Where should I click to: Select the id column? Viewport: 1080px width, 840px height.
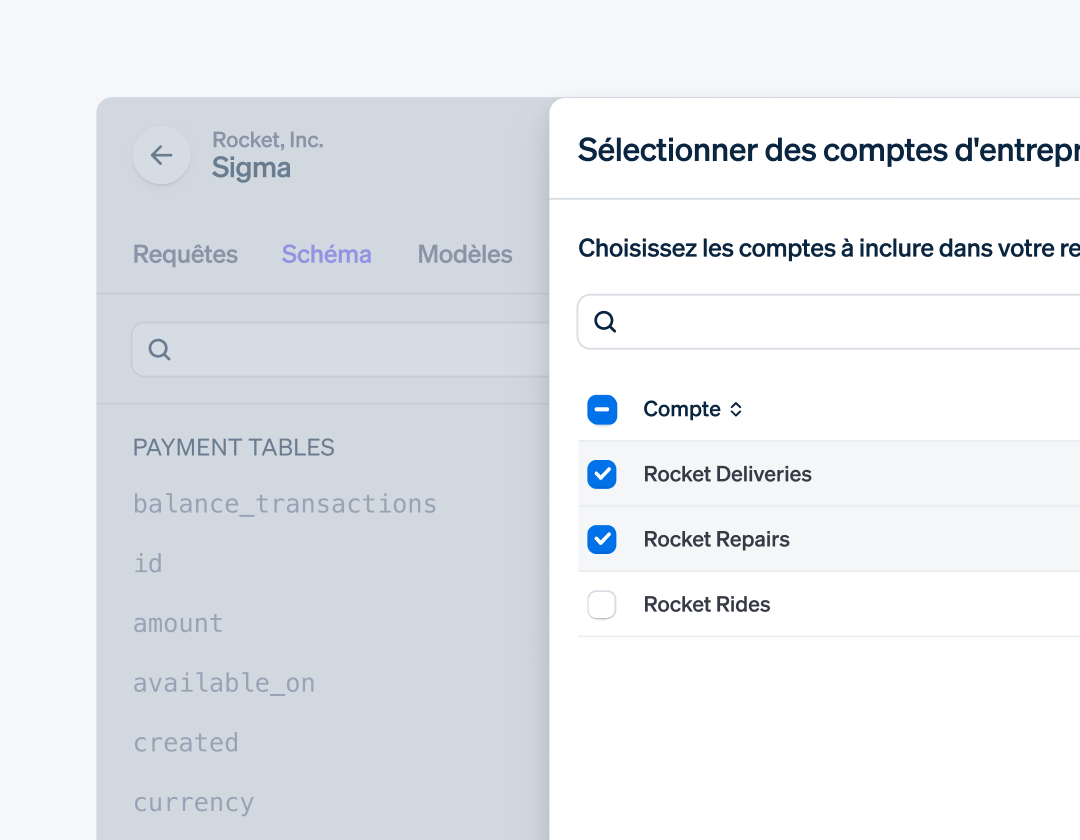(x=148, y=563)
